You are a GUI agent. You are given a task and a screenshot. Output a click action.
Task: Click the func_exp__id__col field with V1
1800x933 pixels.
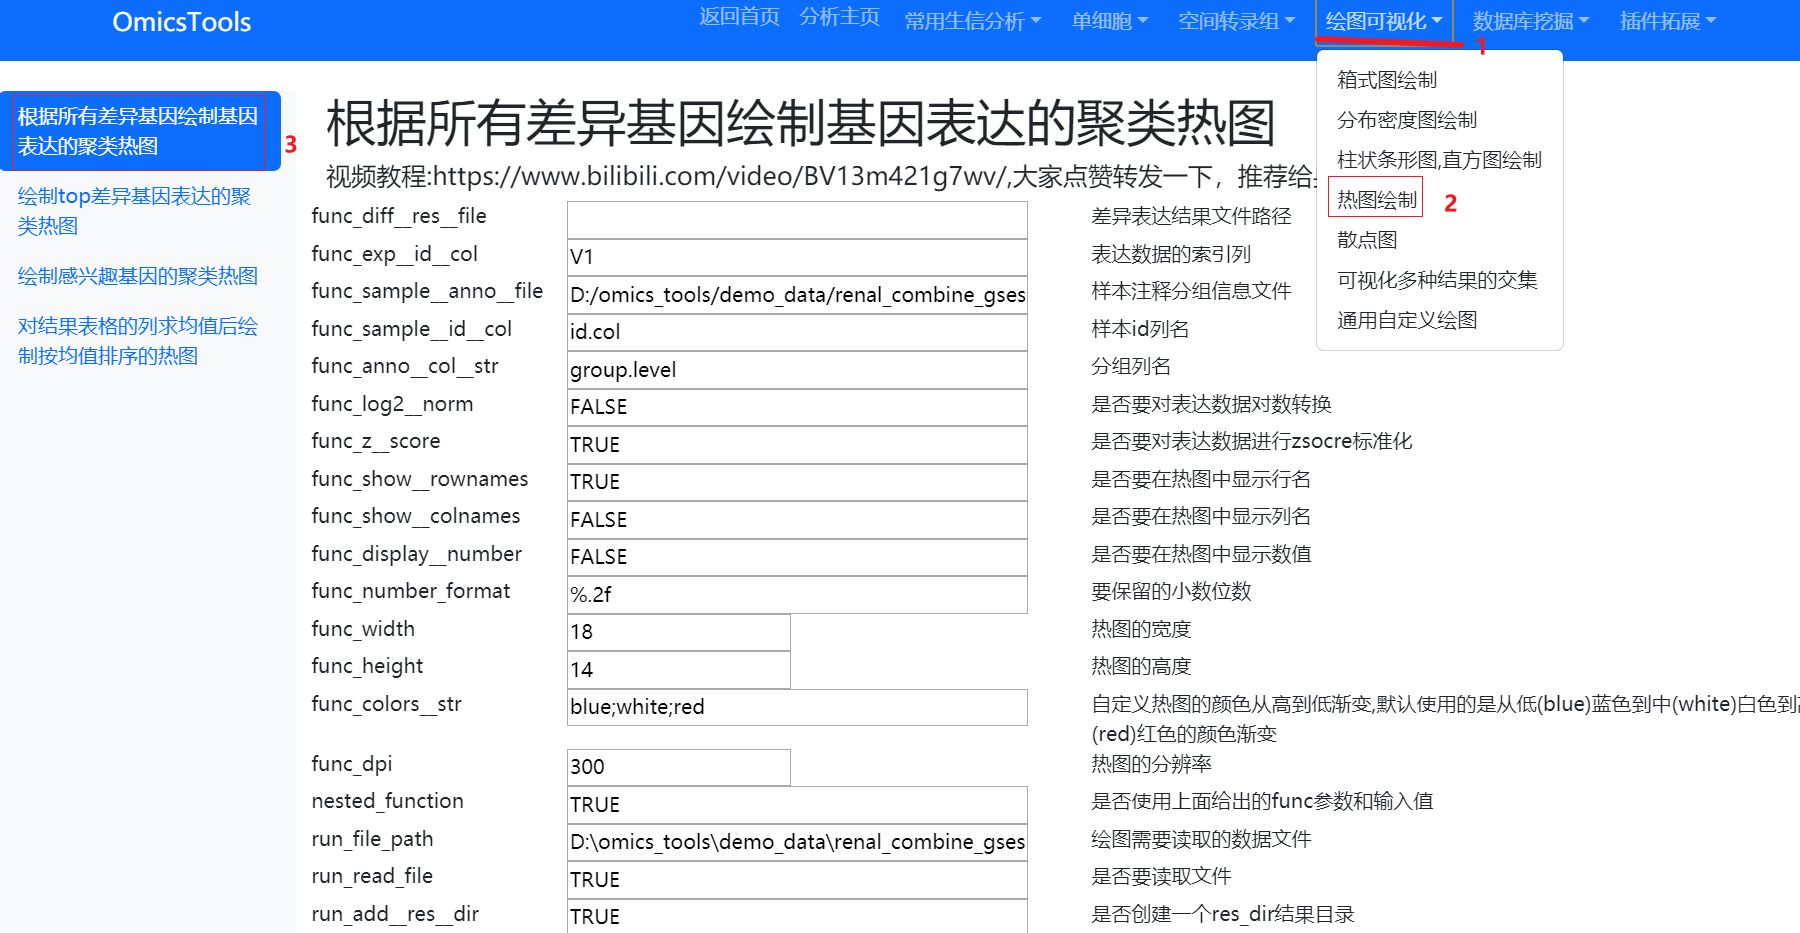click(x=797, y=257)
